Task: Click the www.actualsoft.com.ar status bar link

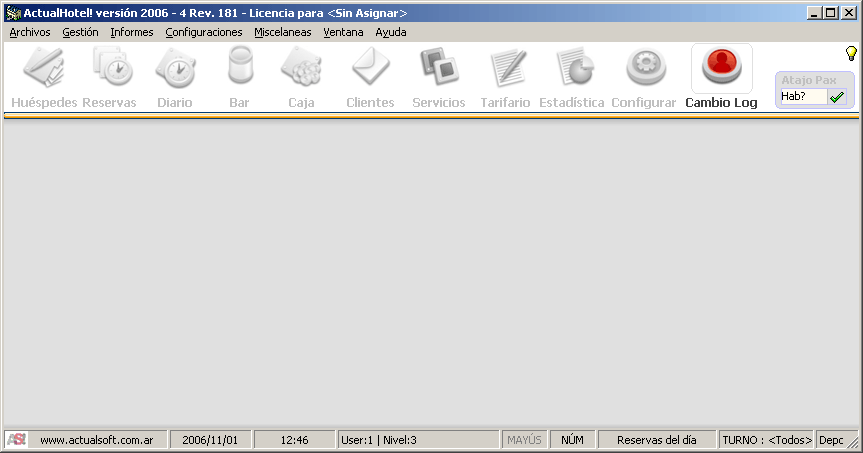Action: click(x=96, y=440)
